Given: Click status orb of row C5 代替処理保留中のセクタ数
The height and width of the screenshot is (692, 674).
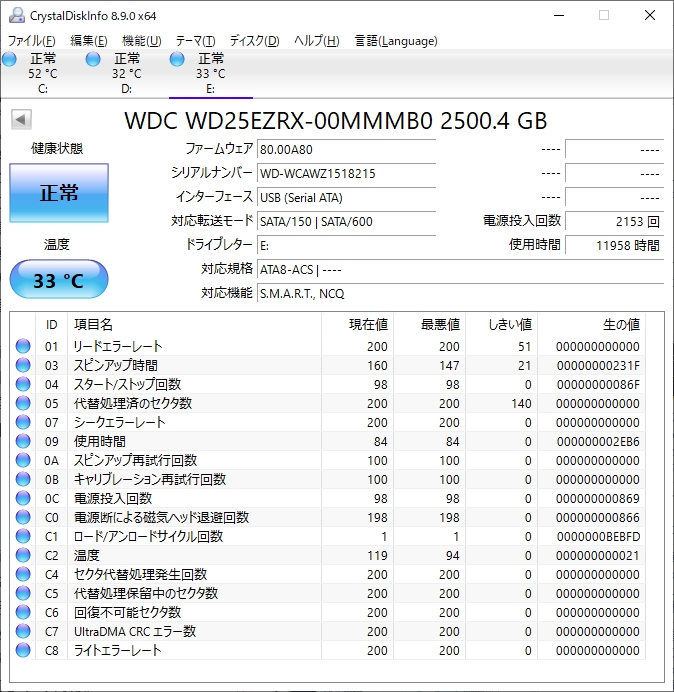Looking at the screenshot, I should (23, 593).
